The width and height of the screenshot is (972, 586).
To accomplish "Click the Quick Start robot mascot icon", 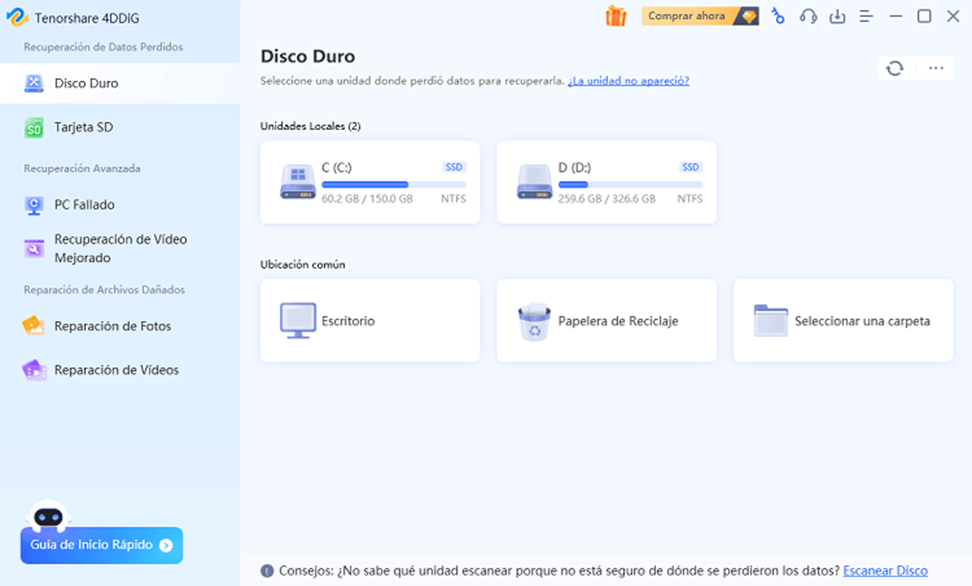I will pyautogui.click(x=48, y=514).
